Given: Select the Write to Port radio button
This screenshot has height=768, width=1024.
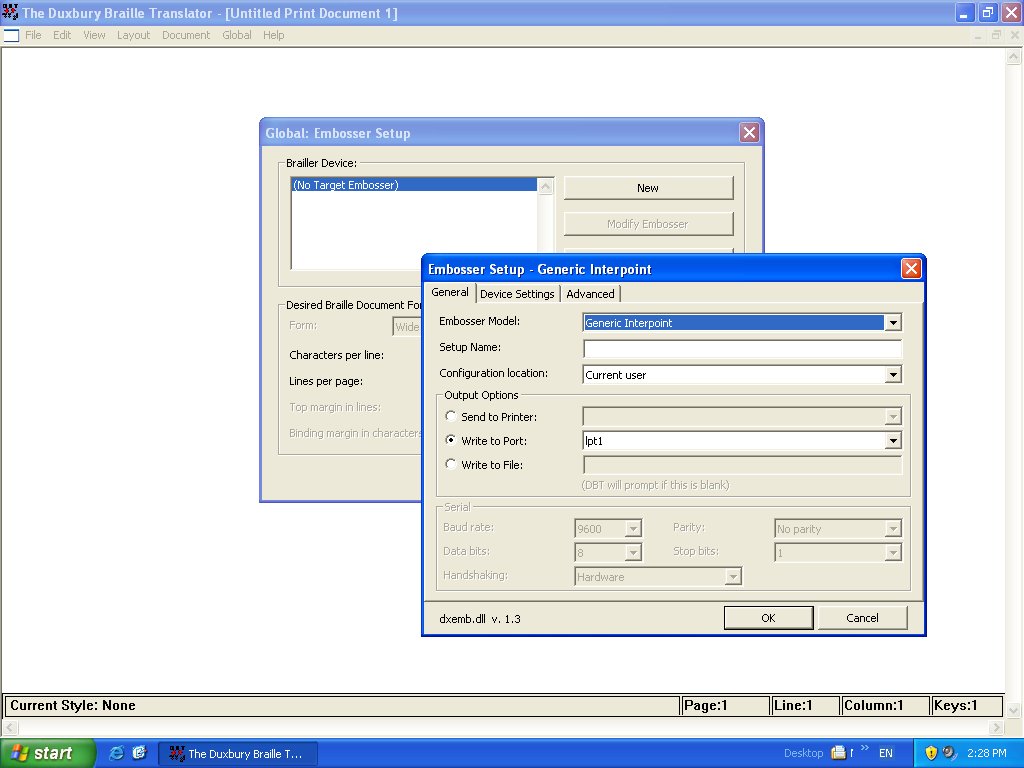Looking at the screenshot, I should [451, 440].
